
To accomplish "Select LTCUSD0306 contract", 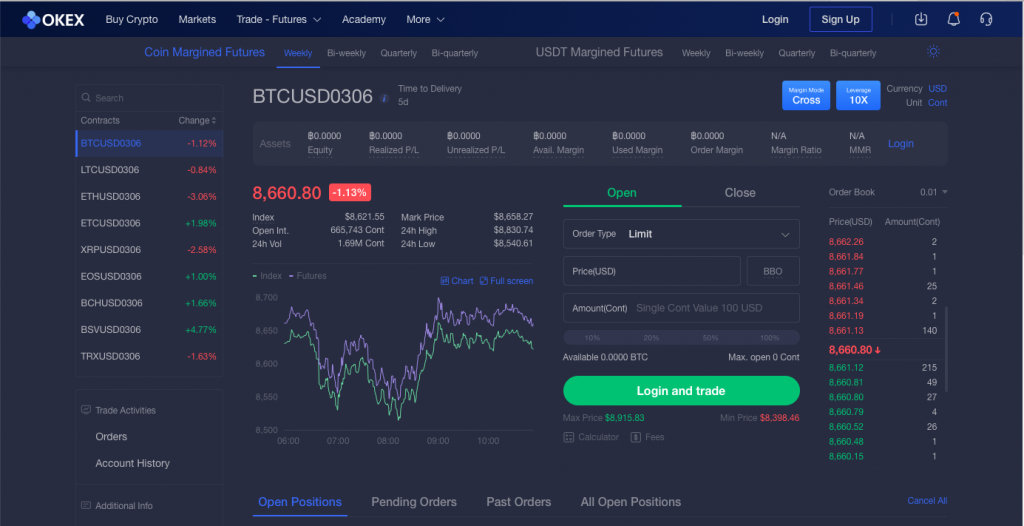I will pyautogui.click(x=149, y=170).
